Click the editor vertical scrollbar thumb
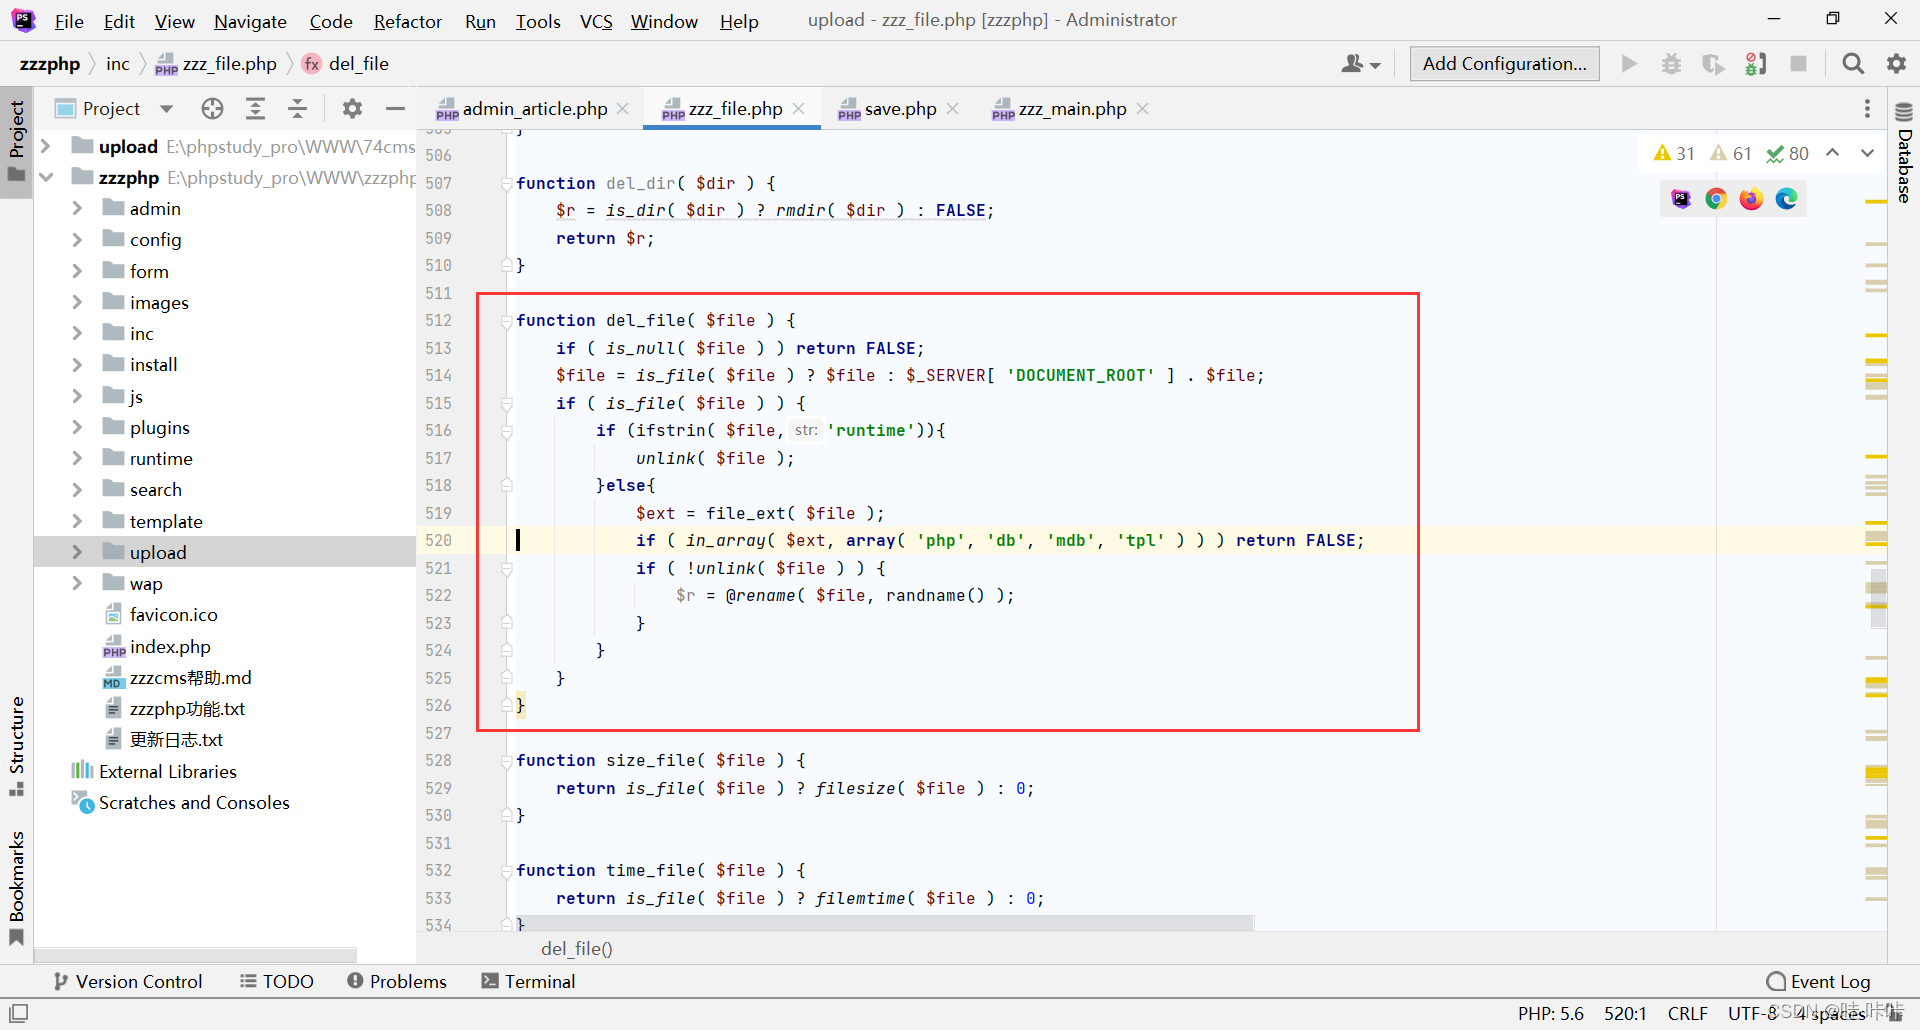Viewport: 1920px width, 1030px height. [1878, 599]
